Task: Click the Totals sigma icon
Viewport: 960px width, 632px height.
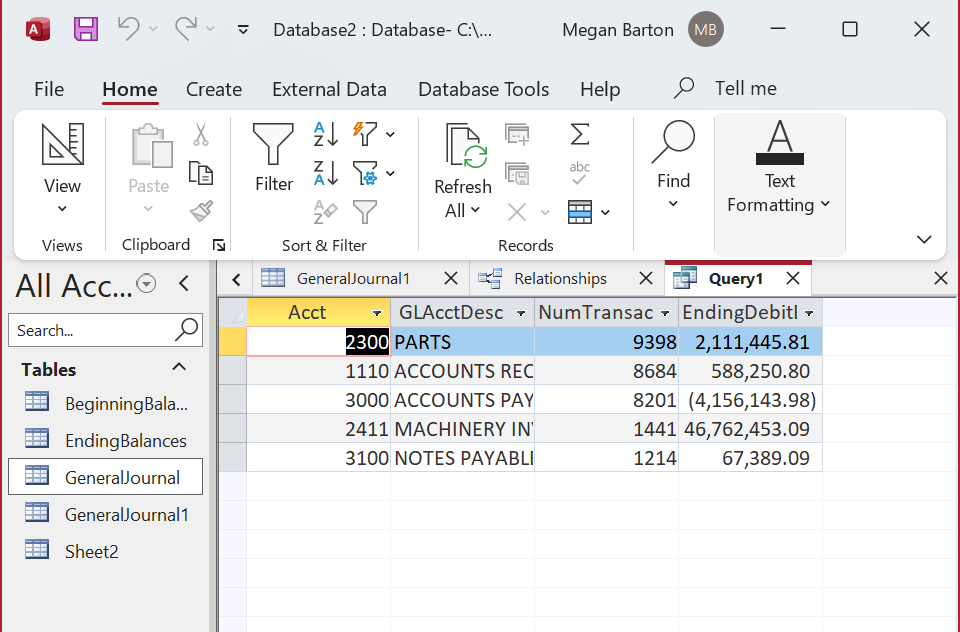Action: (x=579, y=134)
